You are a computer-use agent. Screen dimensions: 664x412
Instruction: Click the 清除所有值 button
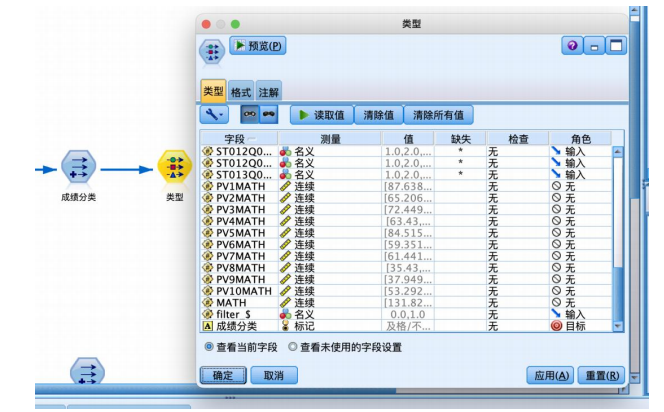click(438, 115)
